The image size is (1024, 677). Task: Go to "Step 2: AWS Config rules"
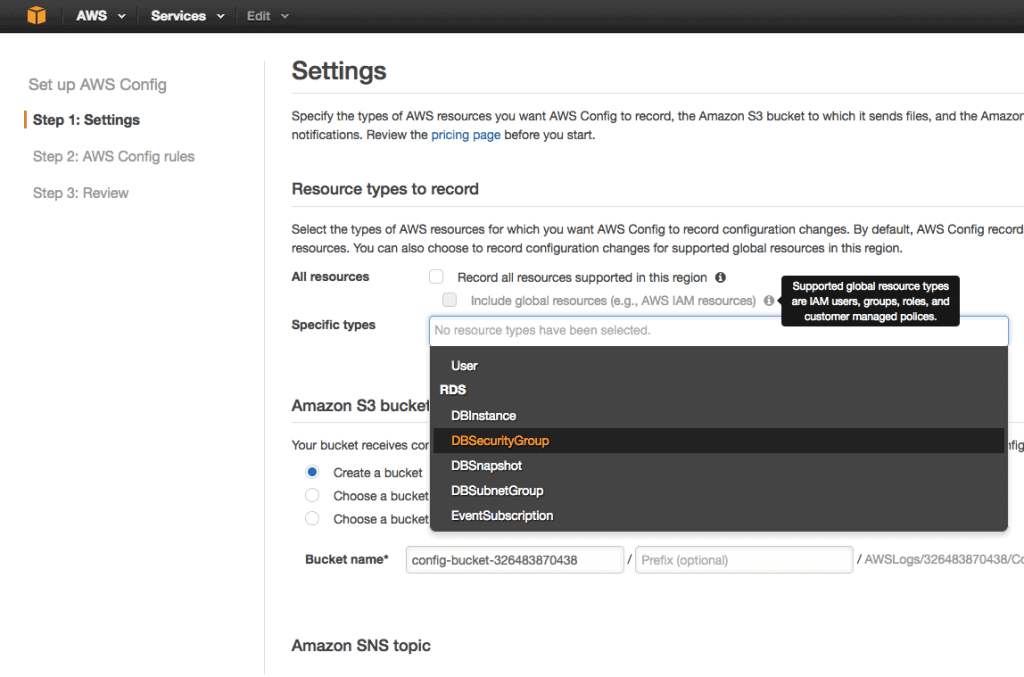[x=113, y=156]
